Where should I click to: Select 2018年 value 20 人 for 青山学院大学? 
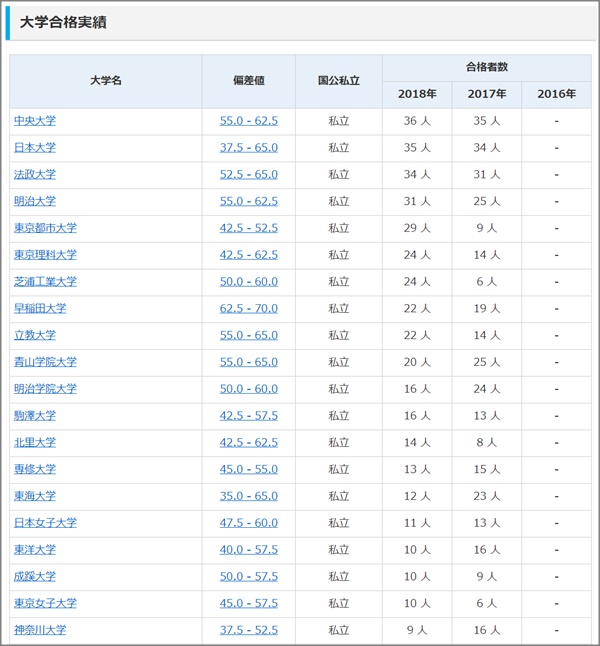click(x=417, y=362)
